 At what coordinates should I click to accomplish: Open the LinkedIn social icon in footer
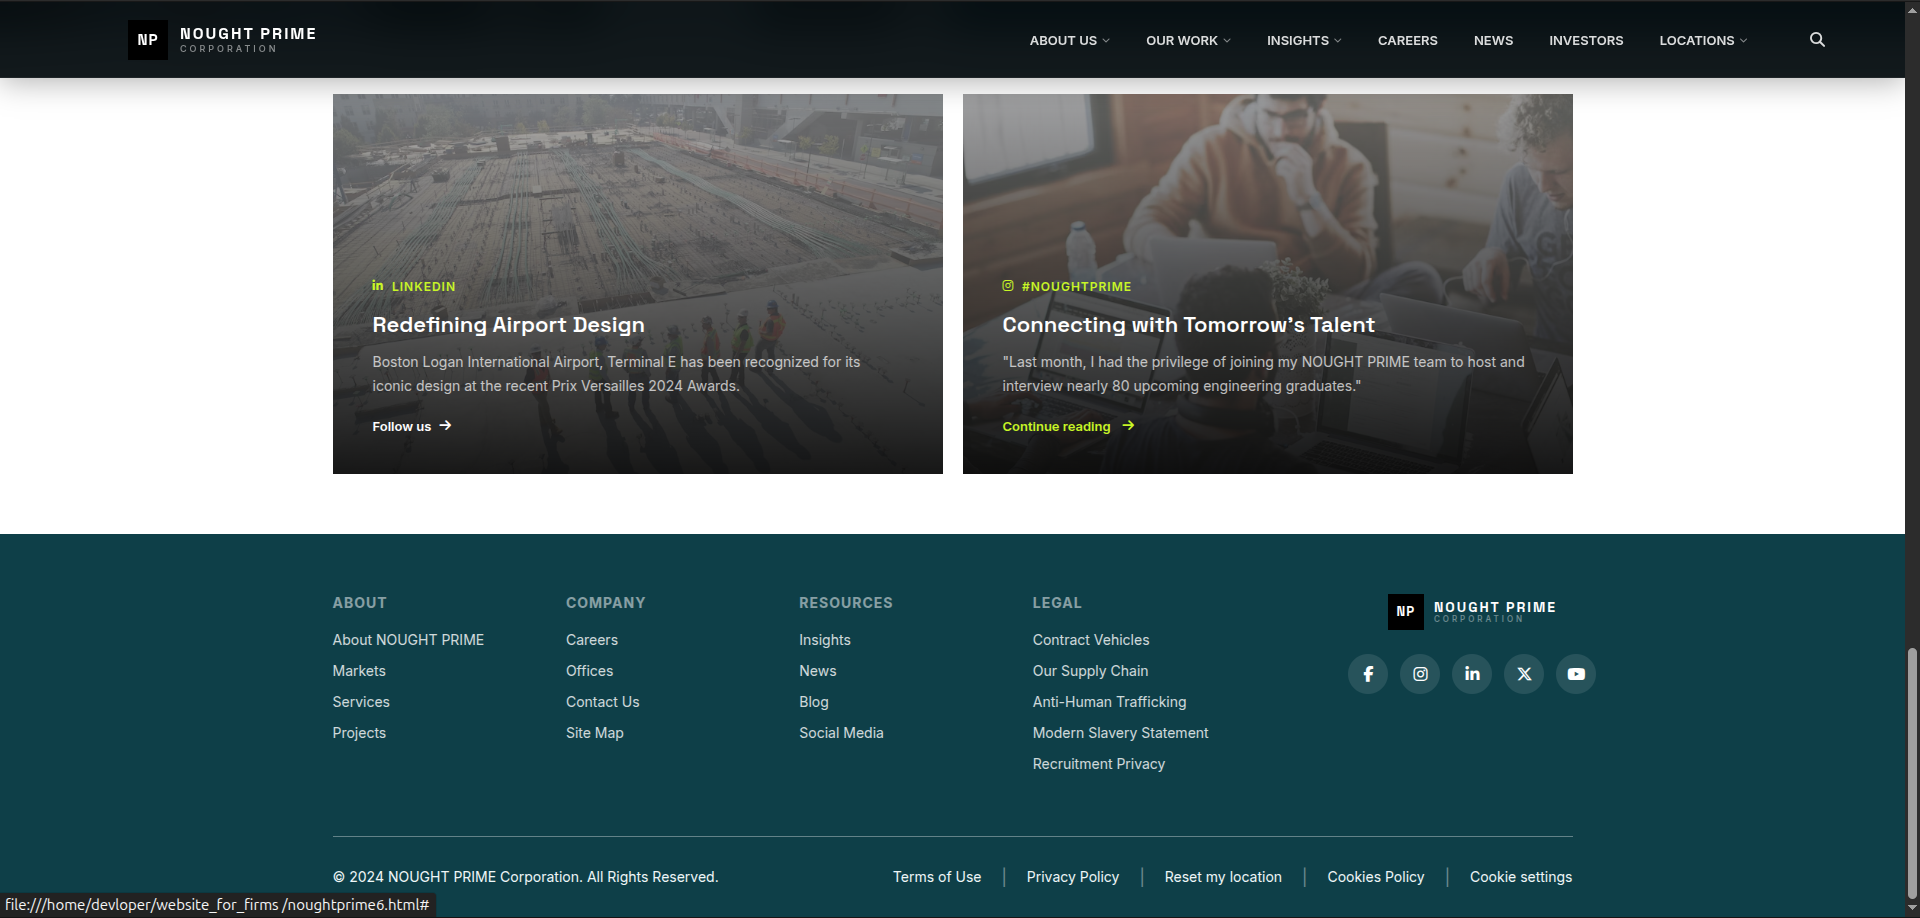pos(1472,674)
